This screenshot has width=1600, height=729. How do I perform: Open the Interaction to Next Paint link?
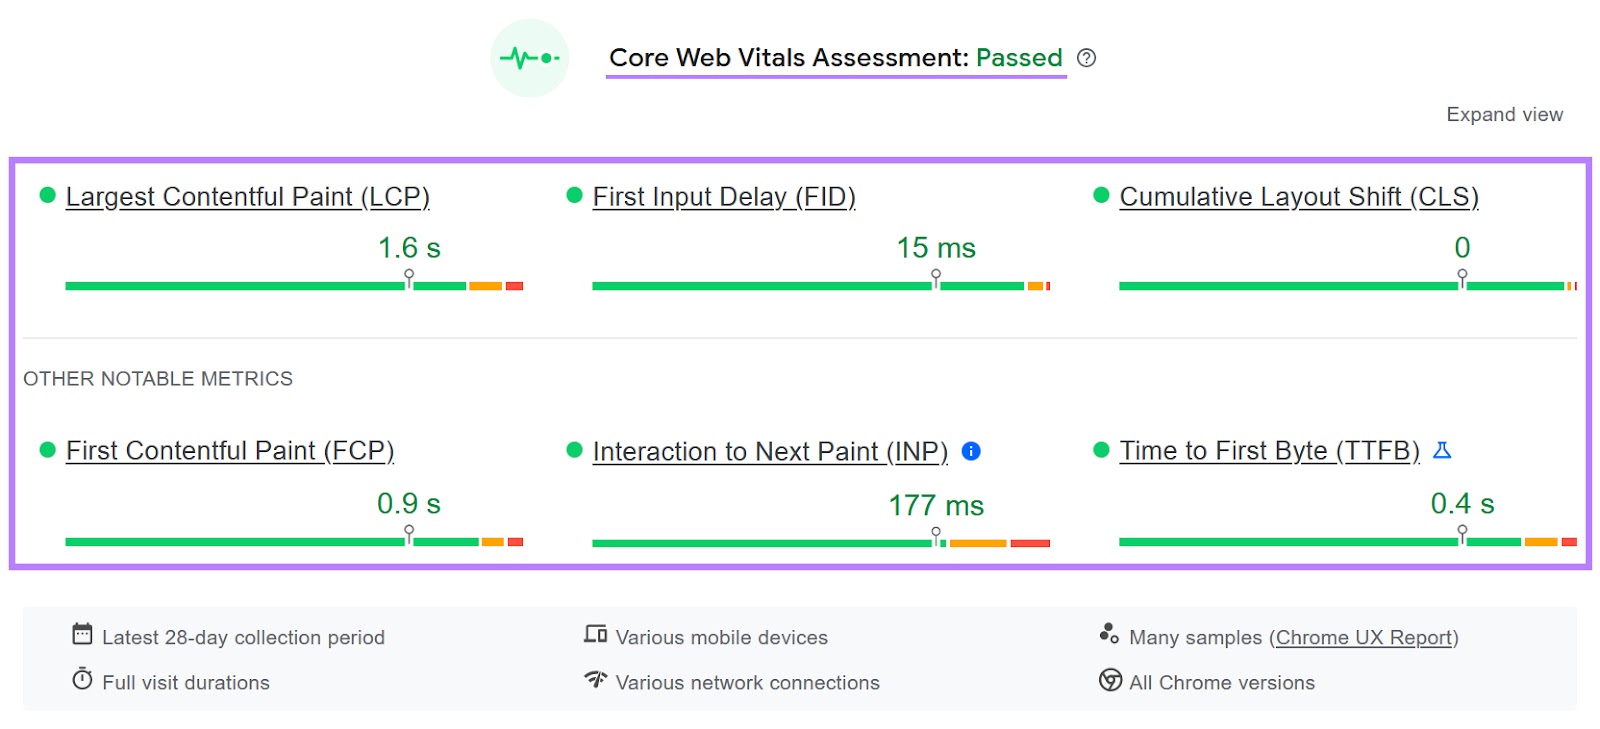click(x=771, y=452)
